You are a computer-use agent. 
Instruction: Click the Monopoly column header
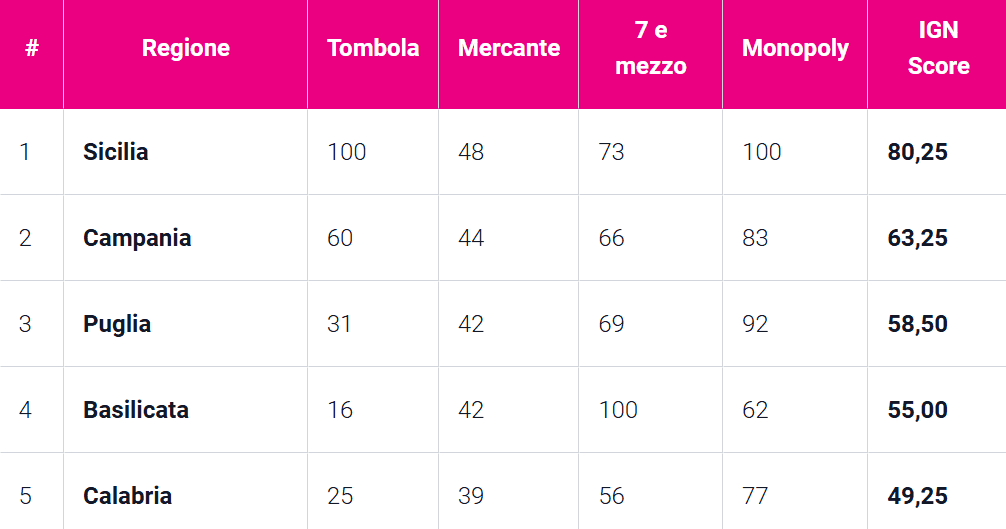795,48
